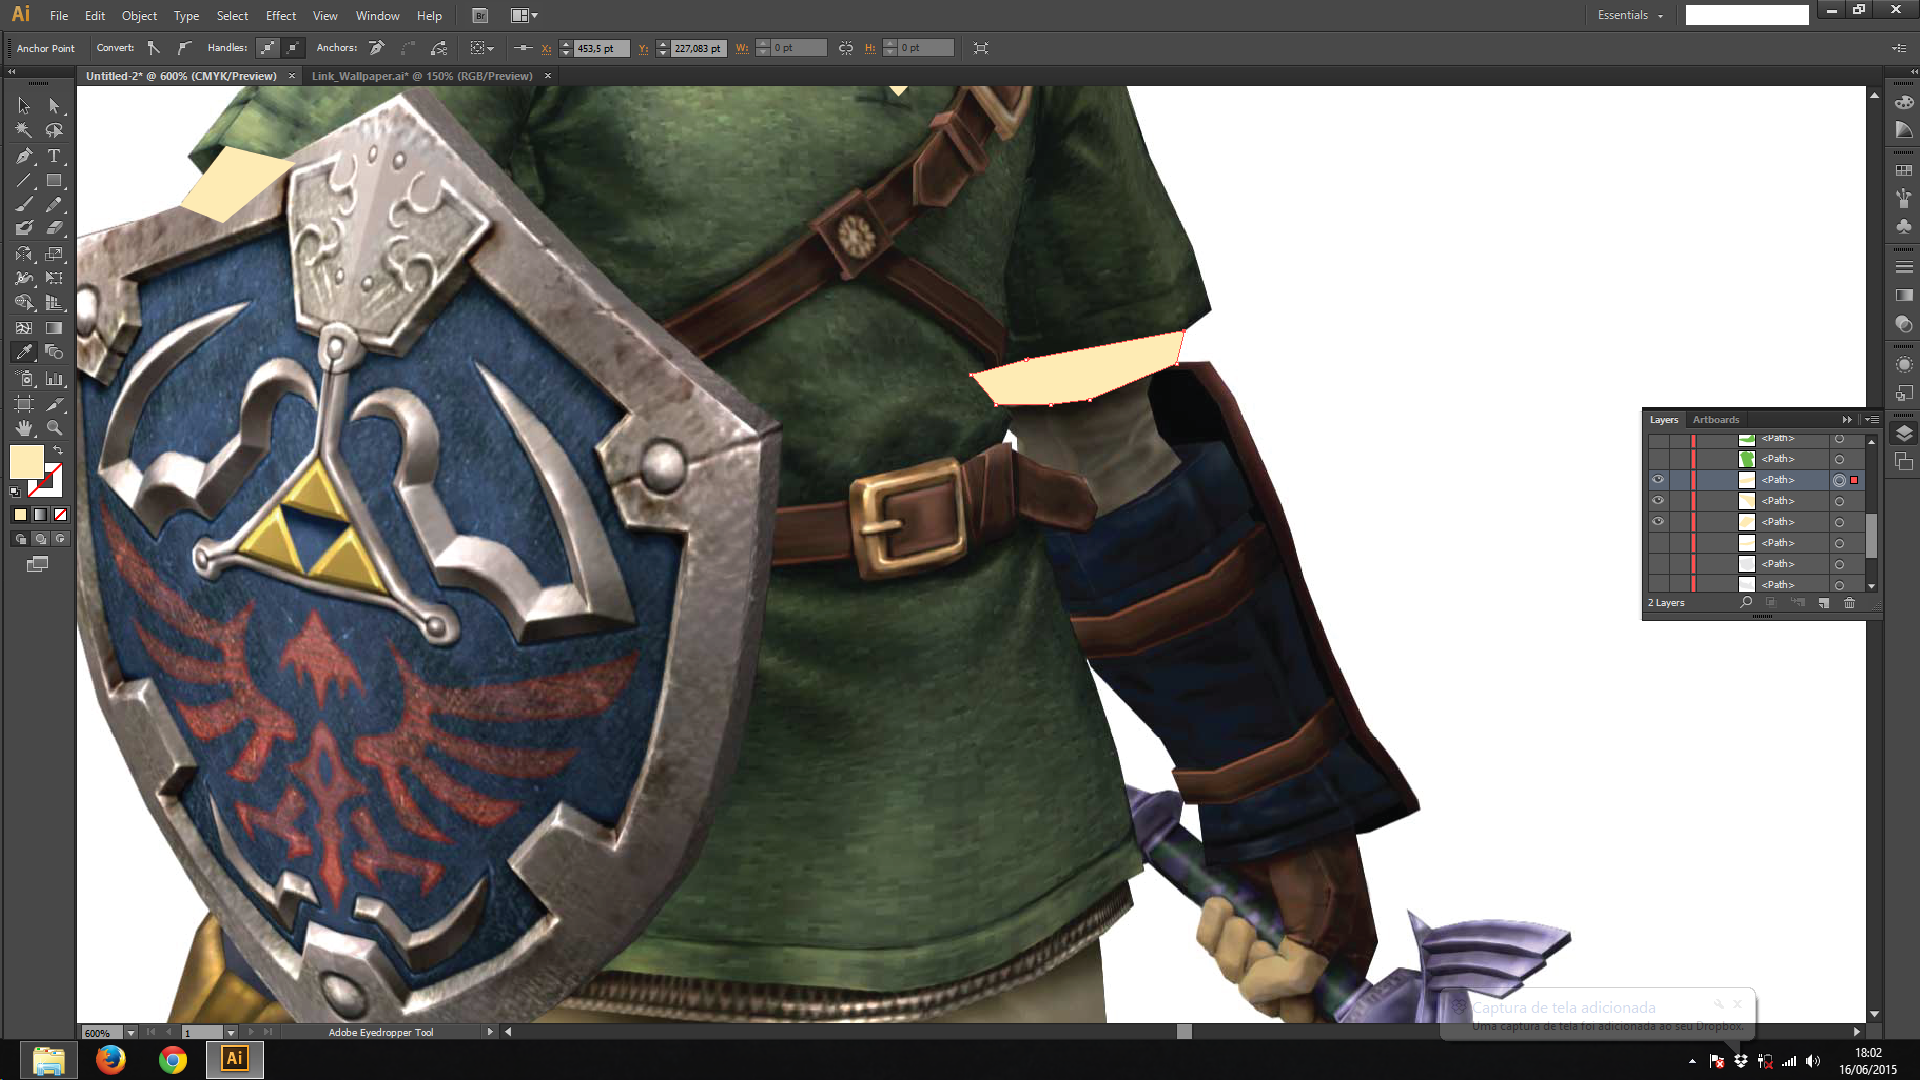The width and height of the screenshot is (1920, 1080).
Task: Choose the Lasso tool
Action: [54, 131]
